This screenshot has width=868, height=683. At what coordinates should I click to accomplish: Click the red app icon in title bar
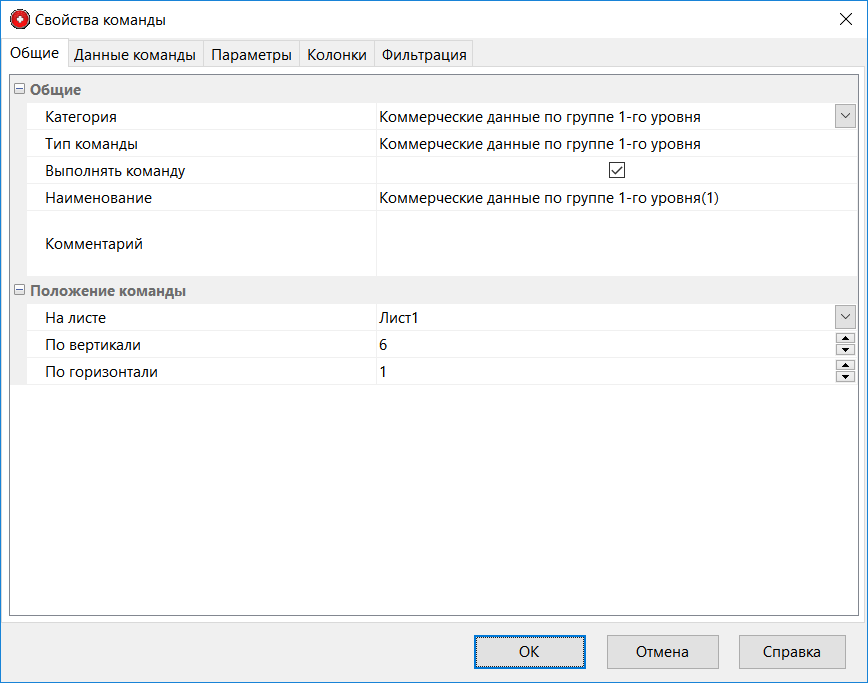(x=19, y=19)
